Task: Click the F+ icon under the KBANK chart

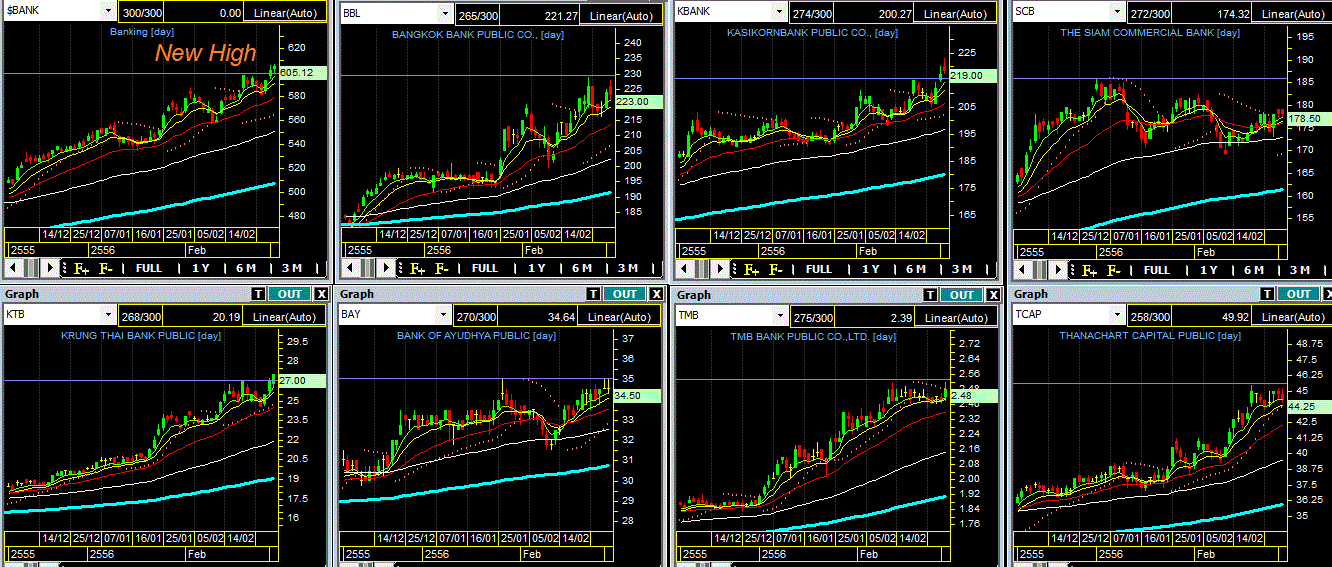Action: pos(751,268)
